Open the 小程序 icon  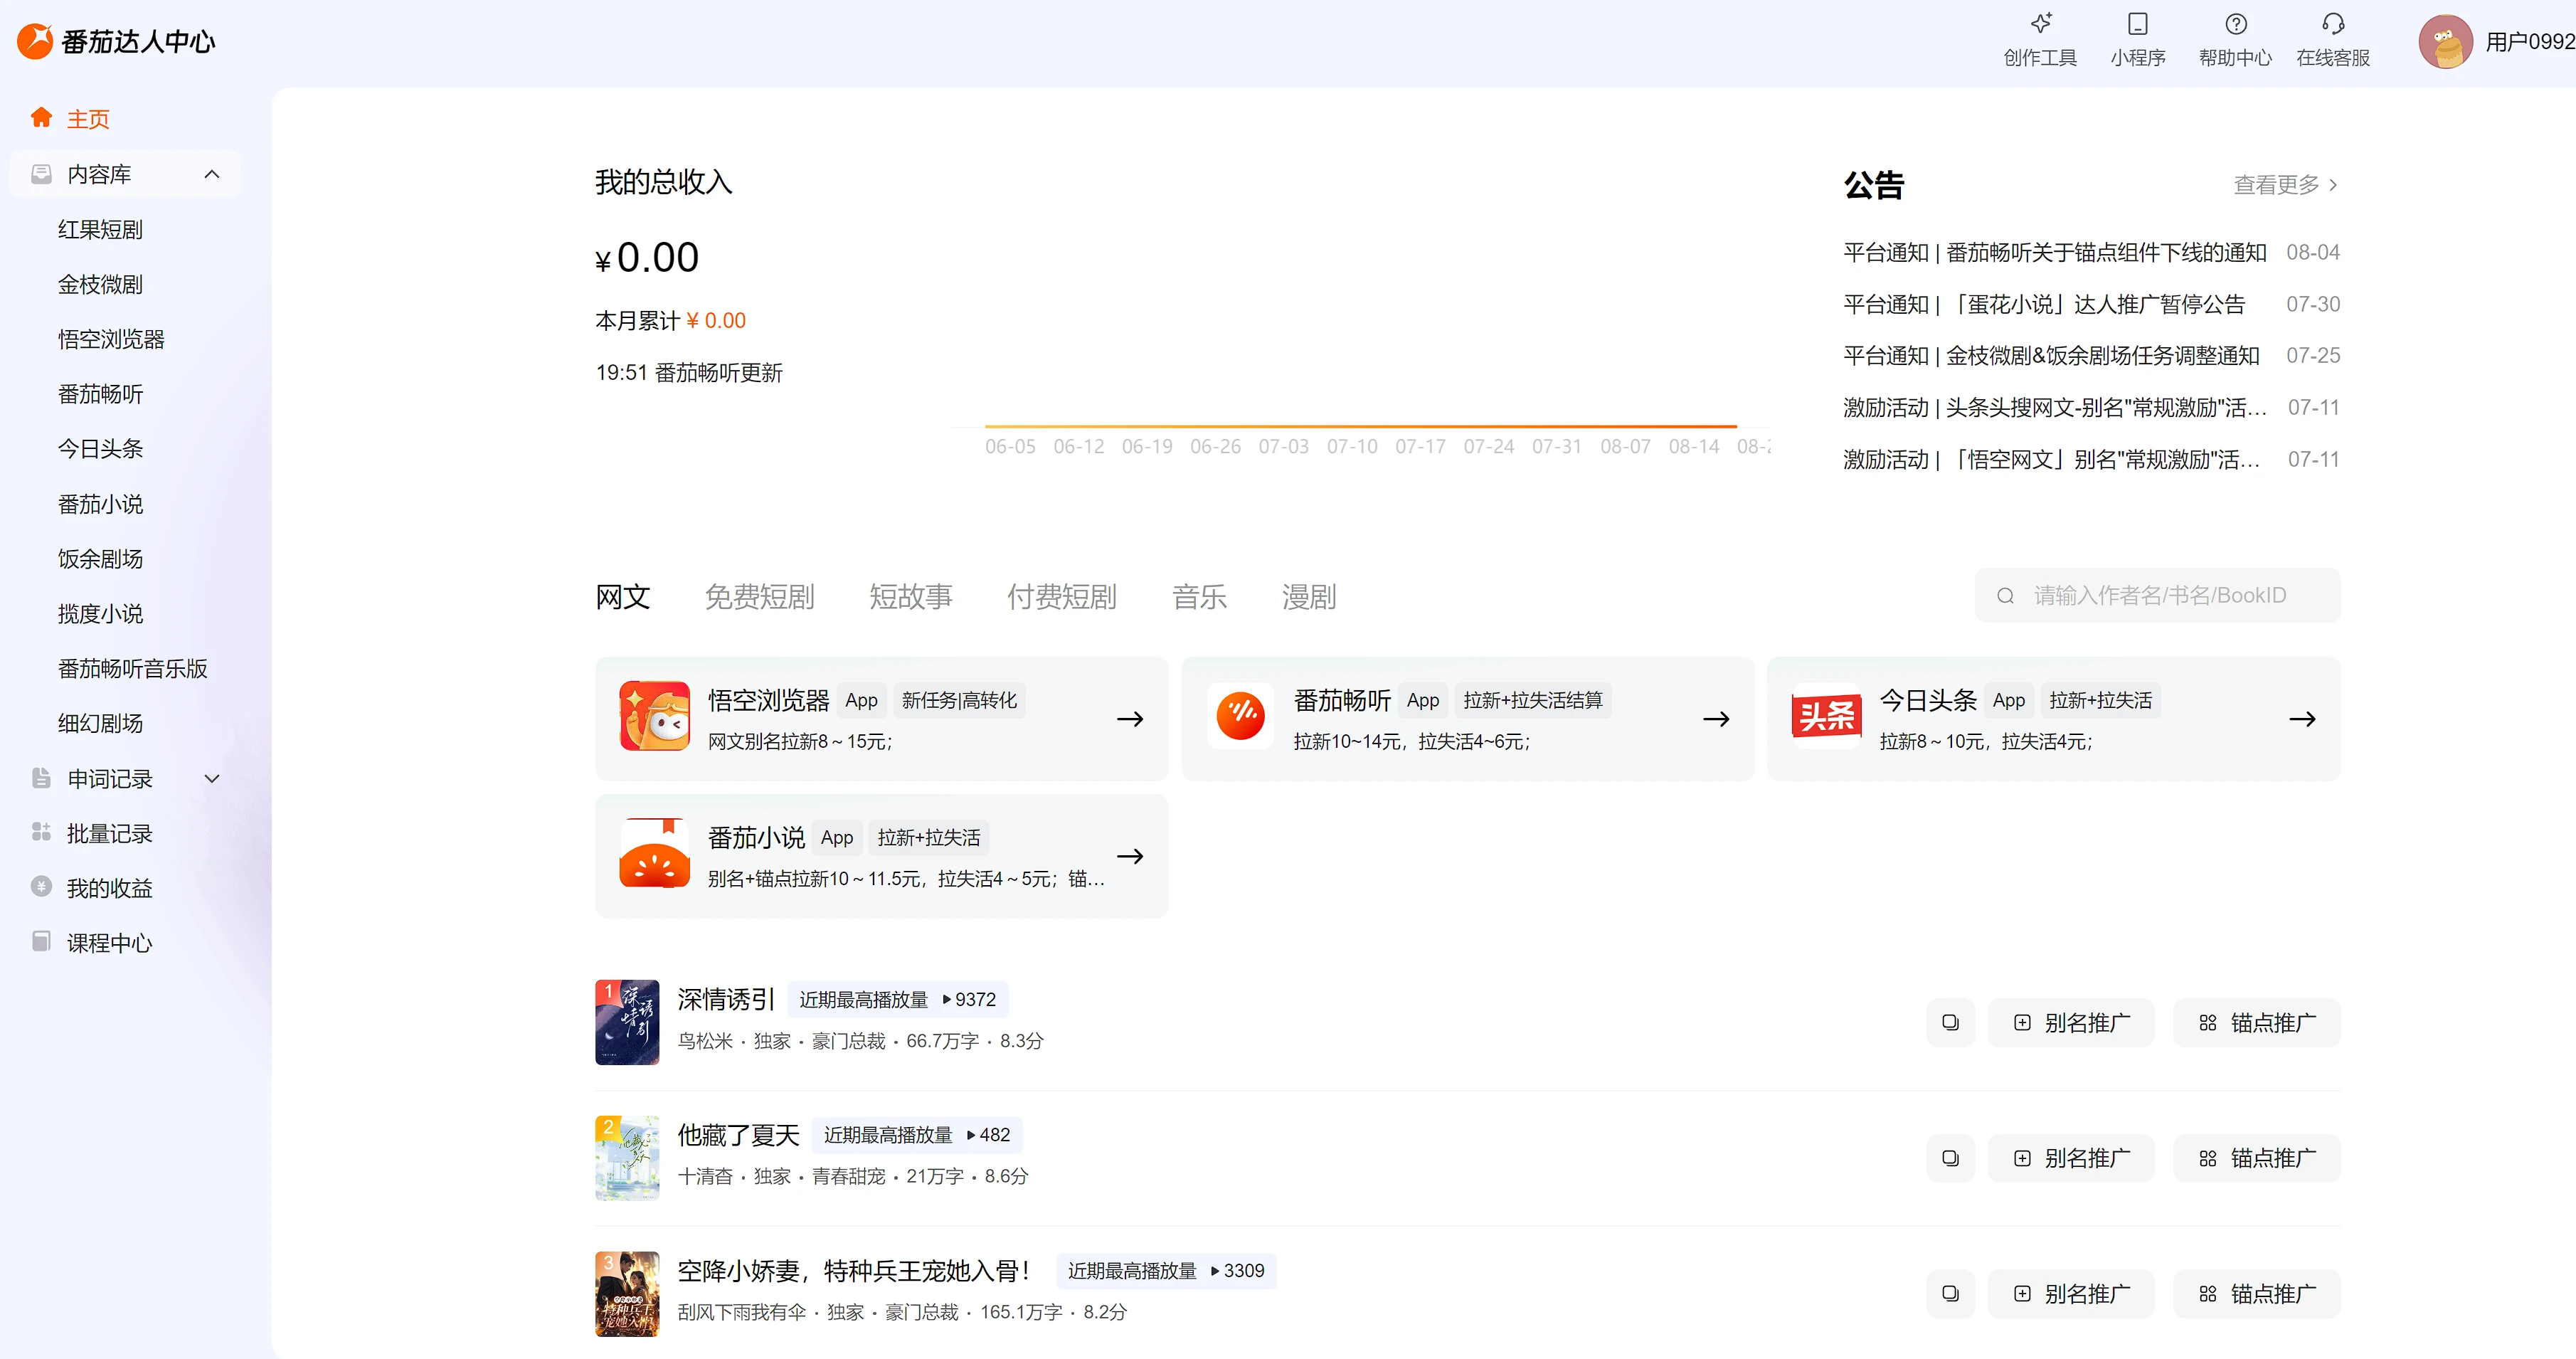point(2137,38)
